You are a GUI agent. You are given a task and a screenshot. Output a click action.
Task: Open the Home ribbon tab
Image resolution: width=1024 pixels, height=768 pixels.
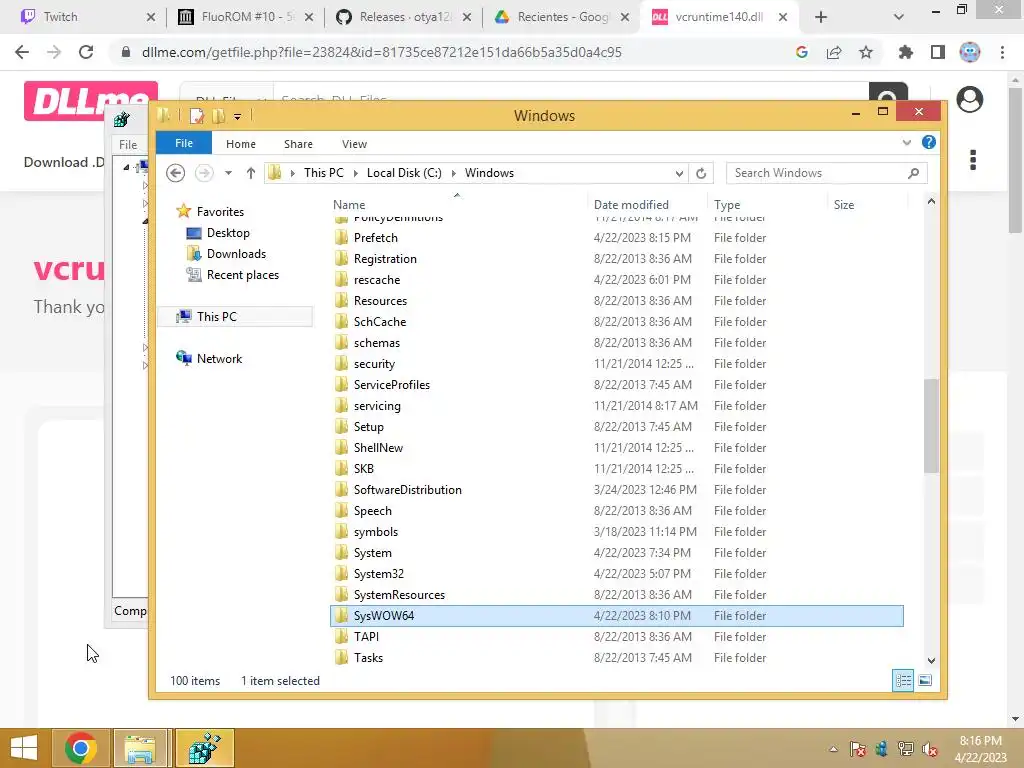[240, 144]
